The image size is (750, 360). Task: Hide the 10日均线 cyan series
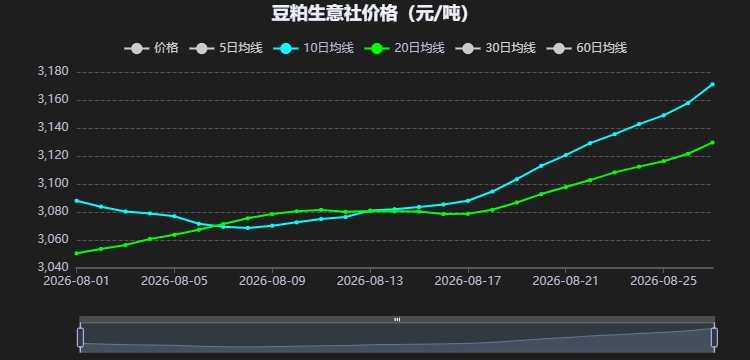[314, 48]
